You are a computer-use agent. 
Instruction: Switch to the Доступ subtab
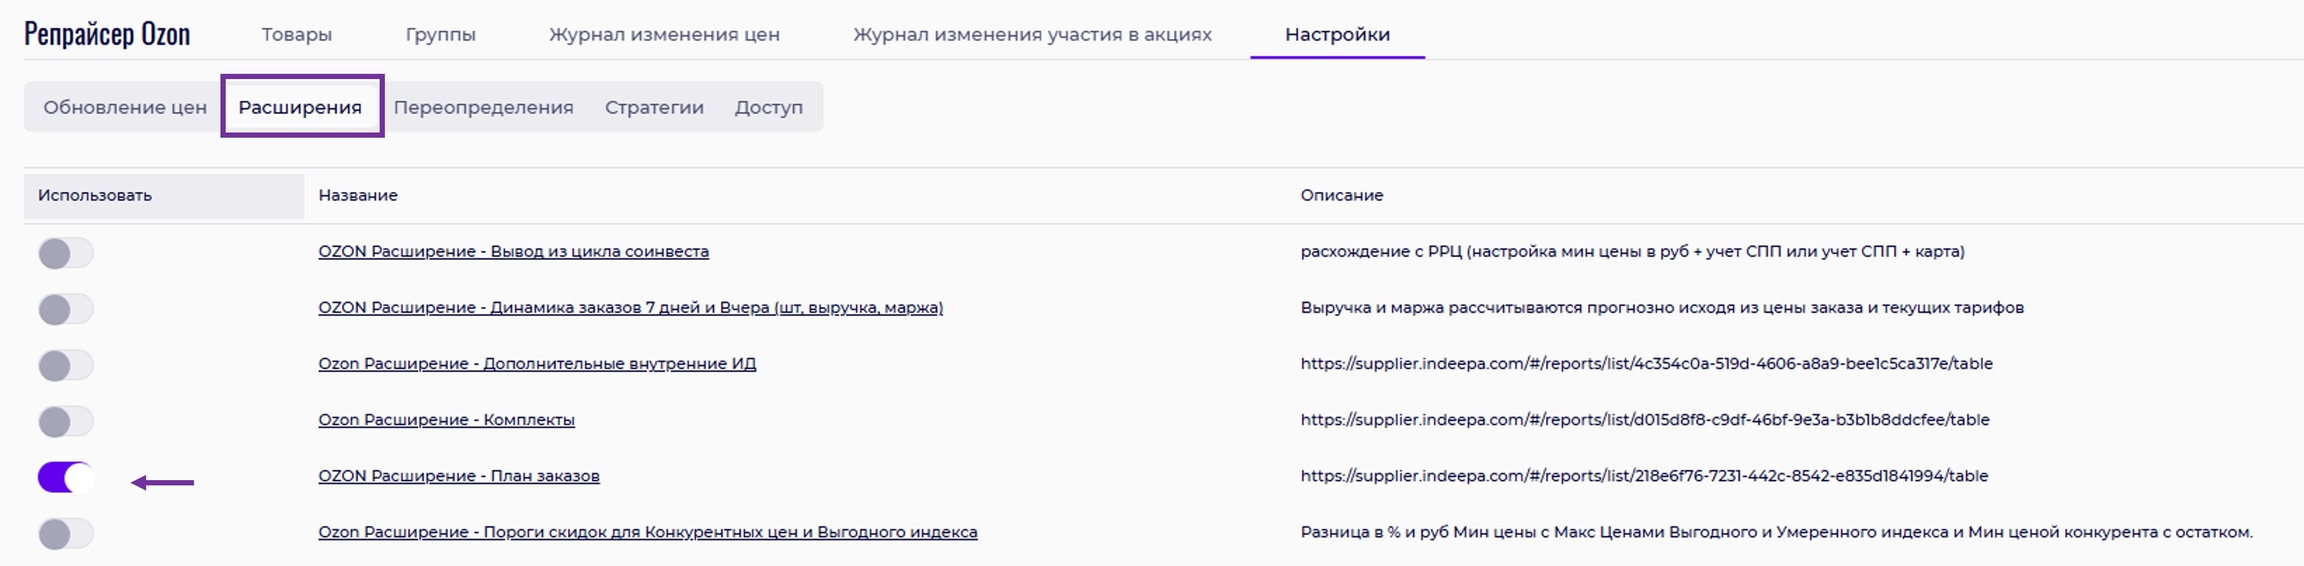pyautogui.click(x=768, y=107)
